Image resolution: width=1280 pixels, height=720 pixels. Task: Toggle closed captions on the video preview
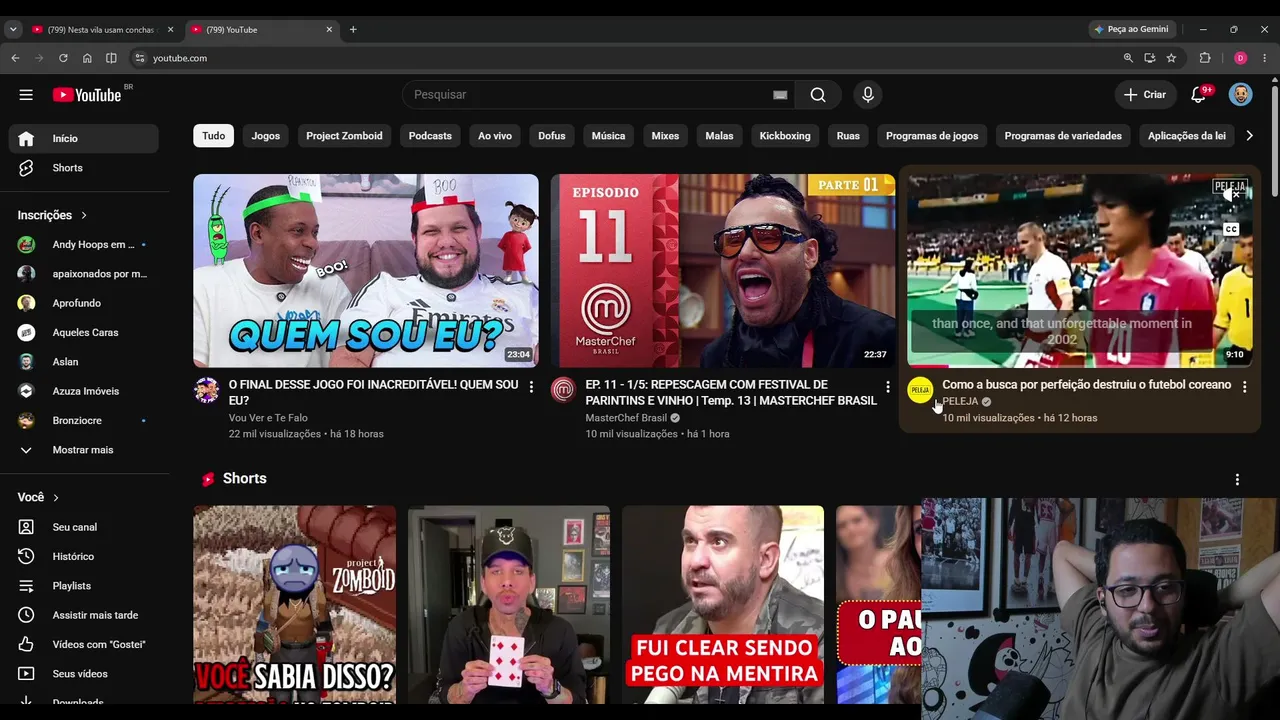(x=1232, y=230)
